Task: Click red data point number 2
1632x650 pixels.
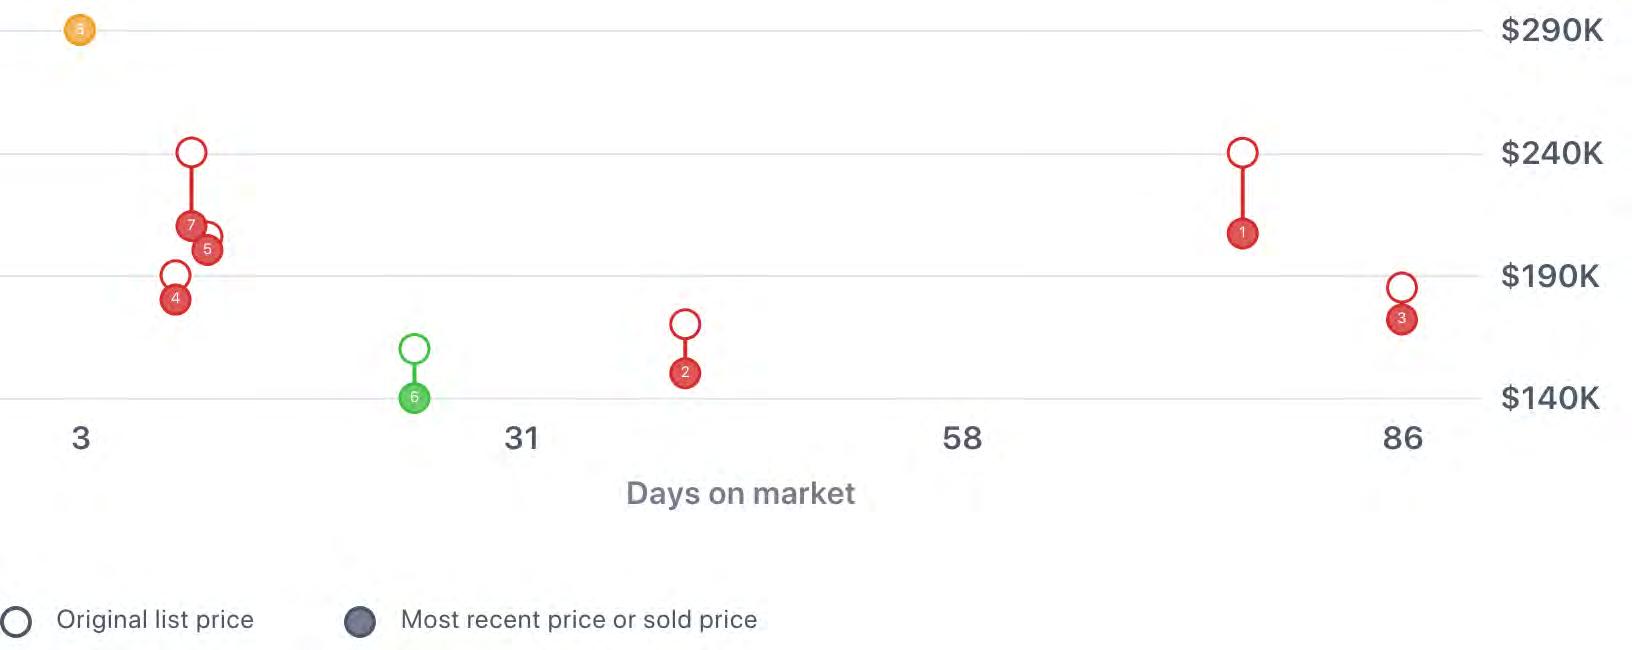Action: tap(685, 373)
